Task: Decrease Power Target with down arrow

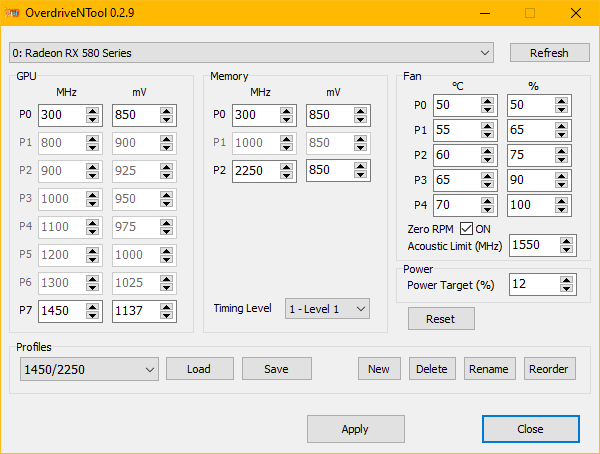Action: tap(566, 289)
